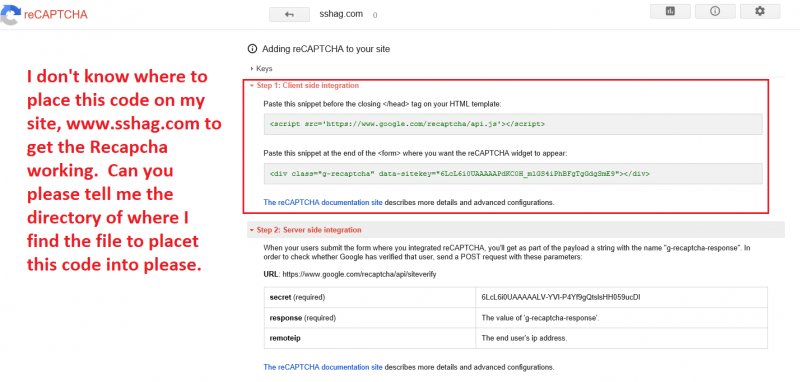Open the analytics bar chart button
Image resolution: width=800 pixels, height=382 pixels.
(x=670, y=11)
